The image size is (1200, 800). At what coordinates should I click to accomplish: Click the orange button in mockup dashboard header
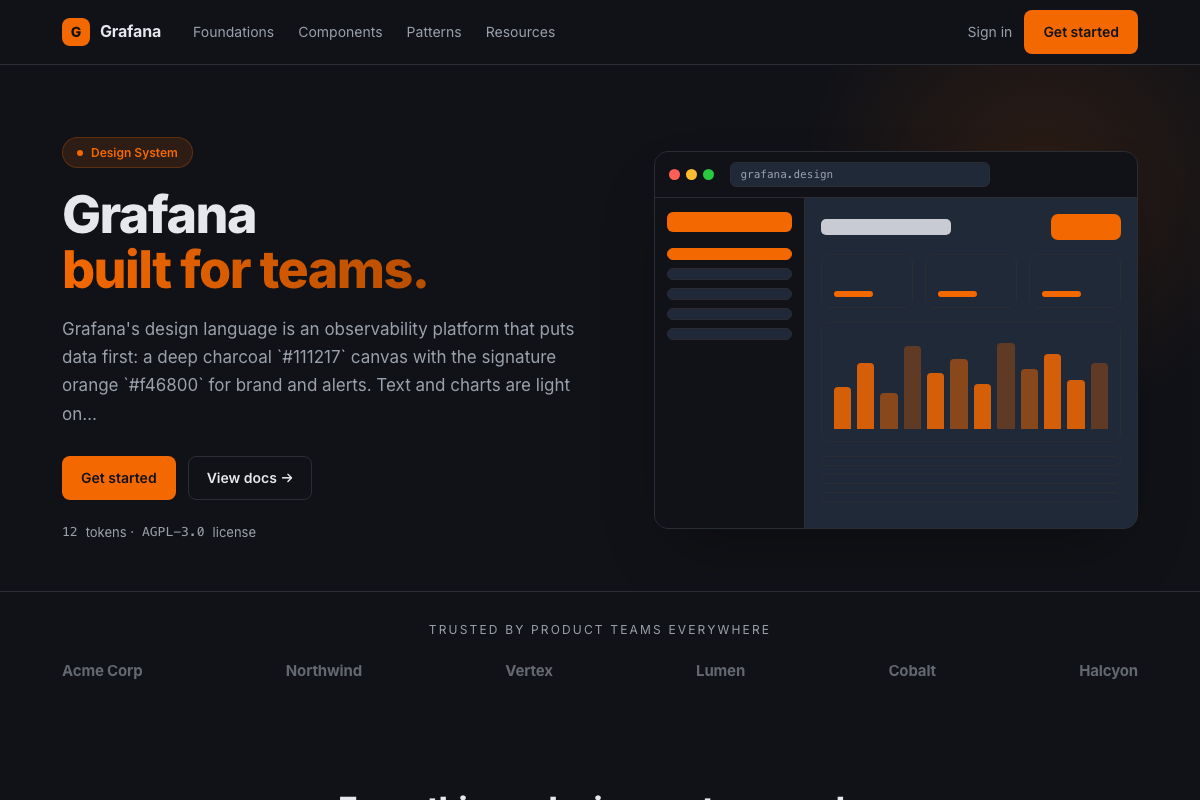[1086, 227]
